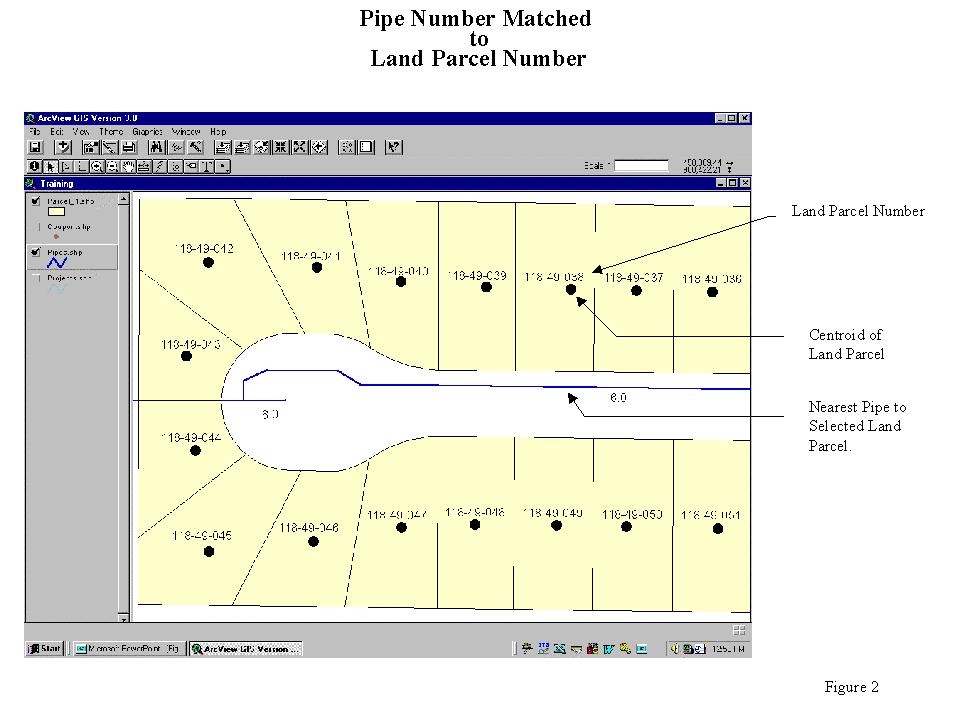
Task: Switch to Microsoft PowerPoint taskbar button
Action: [x=130, y=648]
